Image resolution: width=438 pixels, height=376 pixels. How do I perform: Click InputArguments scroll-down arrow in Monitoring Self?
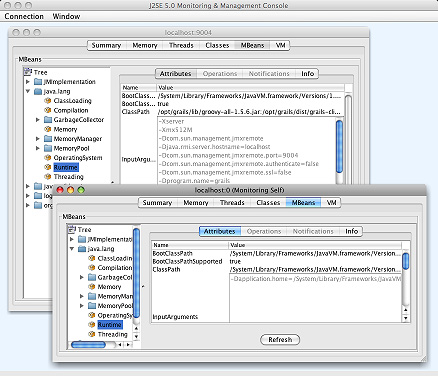[x=406, y=318]
